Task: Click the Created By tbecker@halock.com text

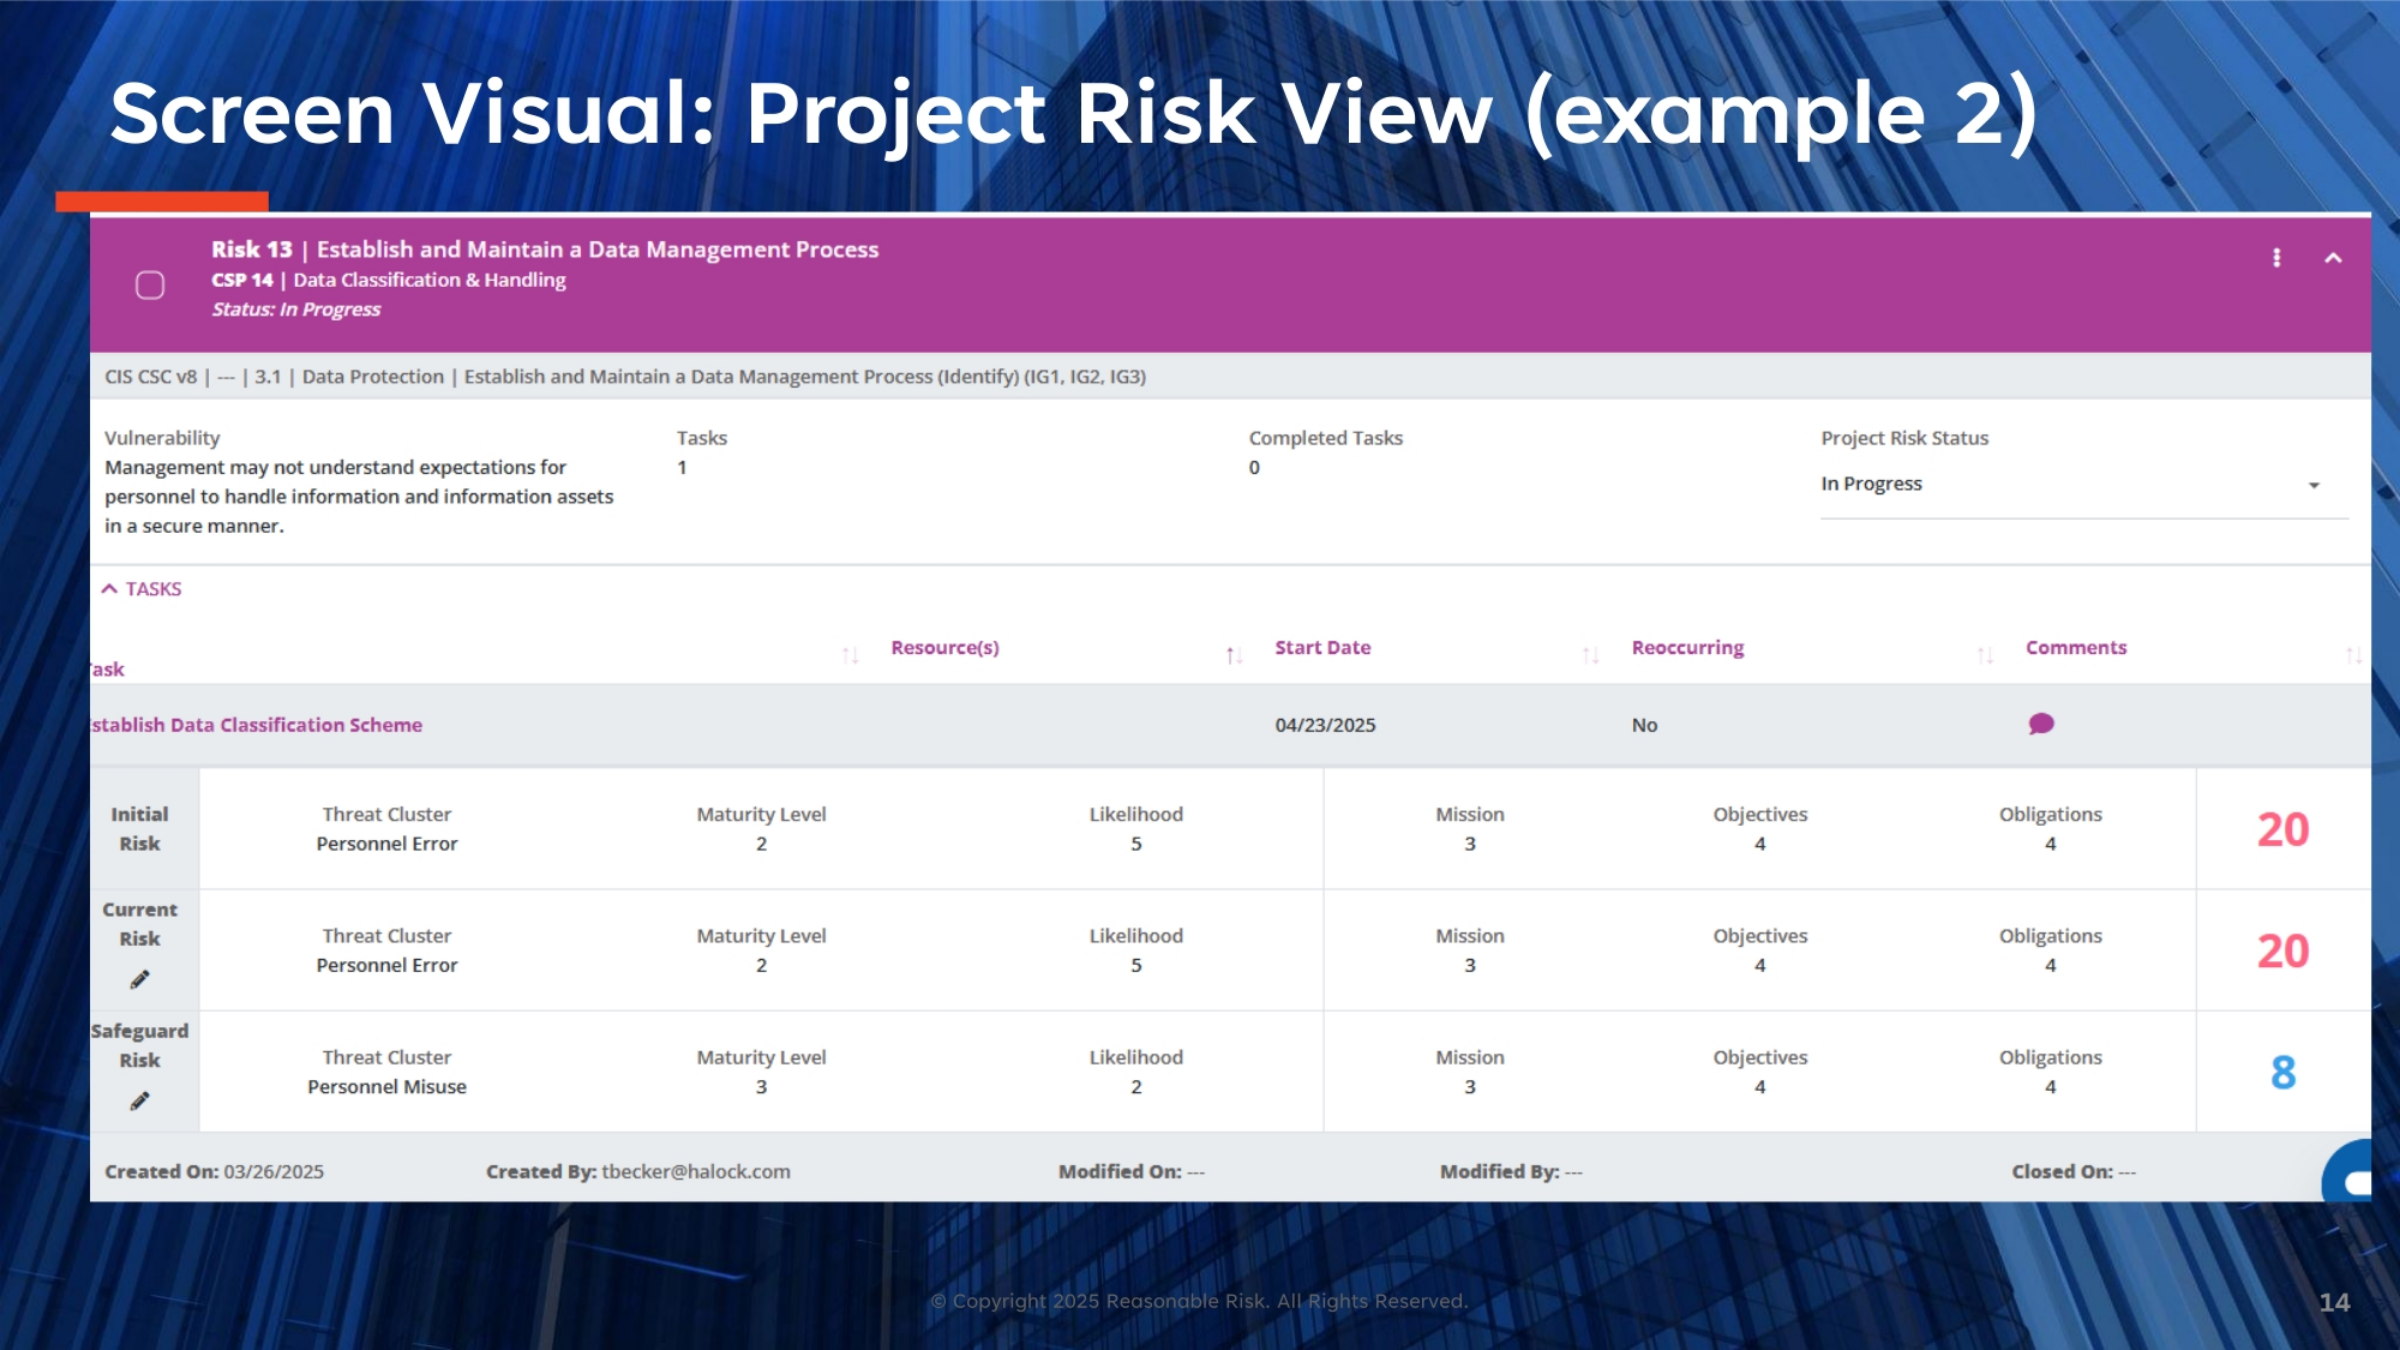Action: point(638,1172)
